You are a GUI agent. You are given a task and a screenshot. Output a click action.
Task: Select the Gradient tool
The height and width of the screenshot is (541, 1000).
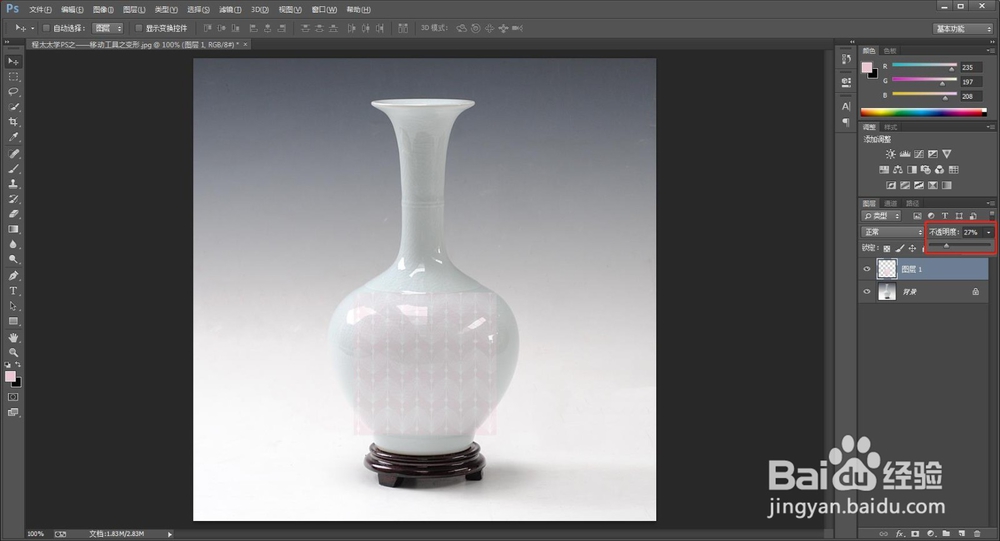(x=13, y=229)
